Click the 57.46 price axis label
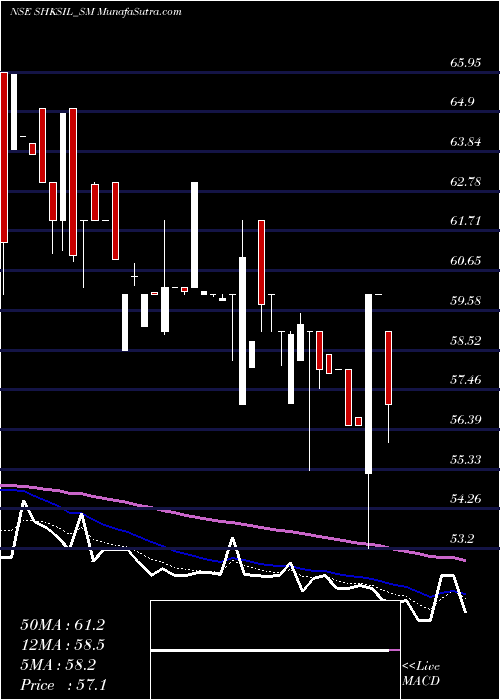The width and height of the screenshot is (500, 700). point(466,380)
